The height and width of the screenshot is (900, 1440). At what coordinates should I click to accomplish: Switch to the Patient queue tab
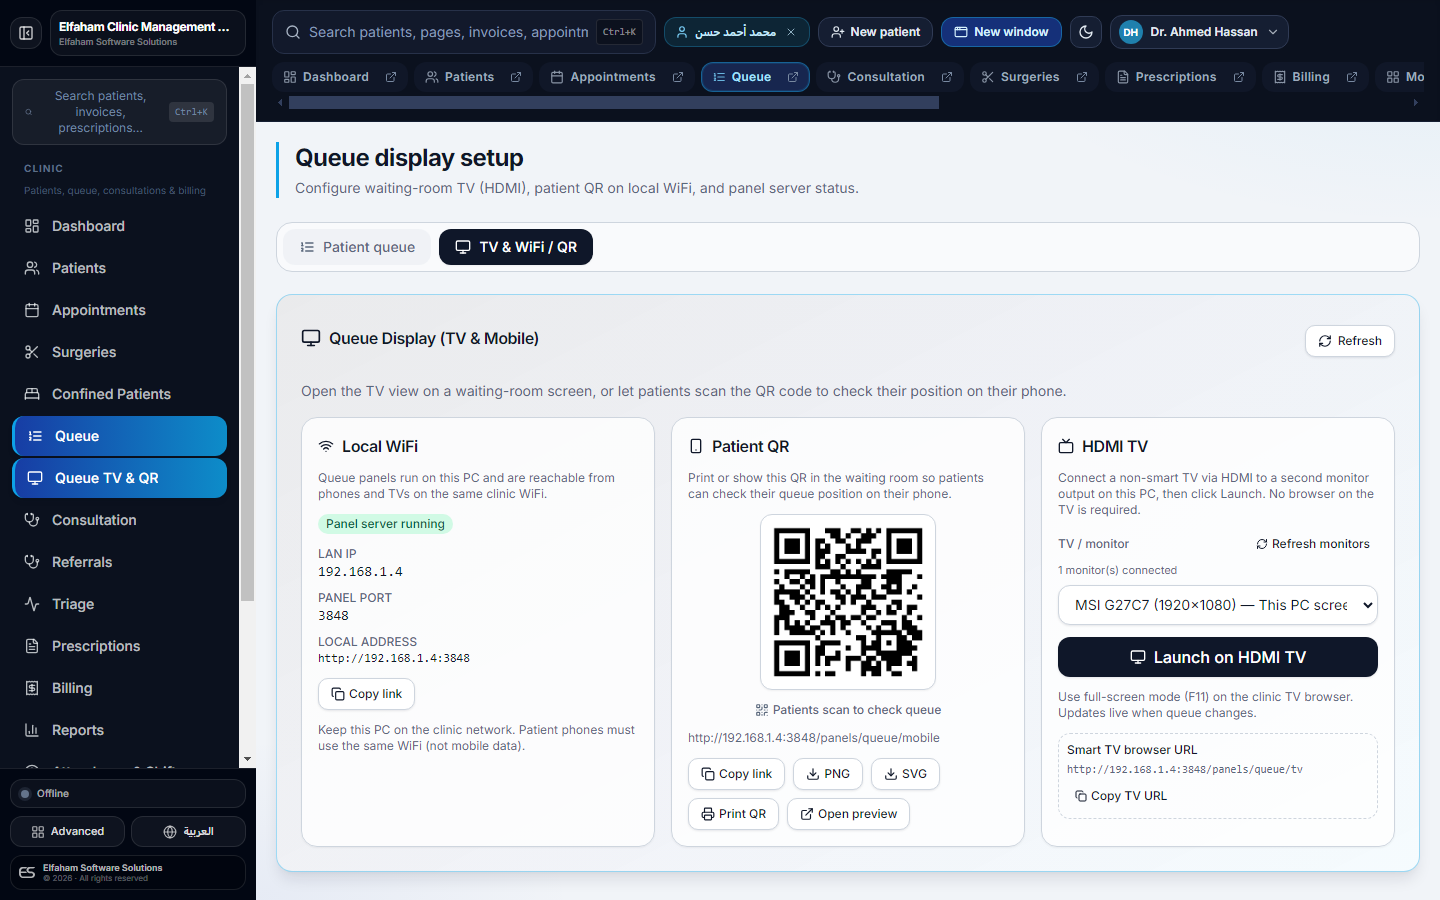pos(358,247)
